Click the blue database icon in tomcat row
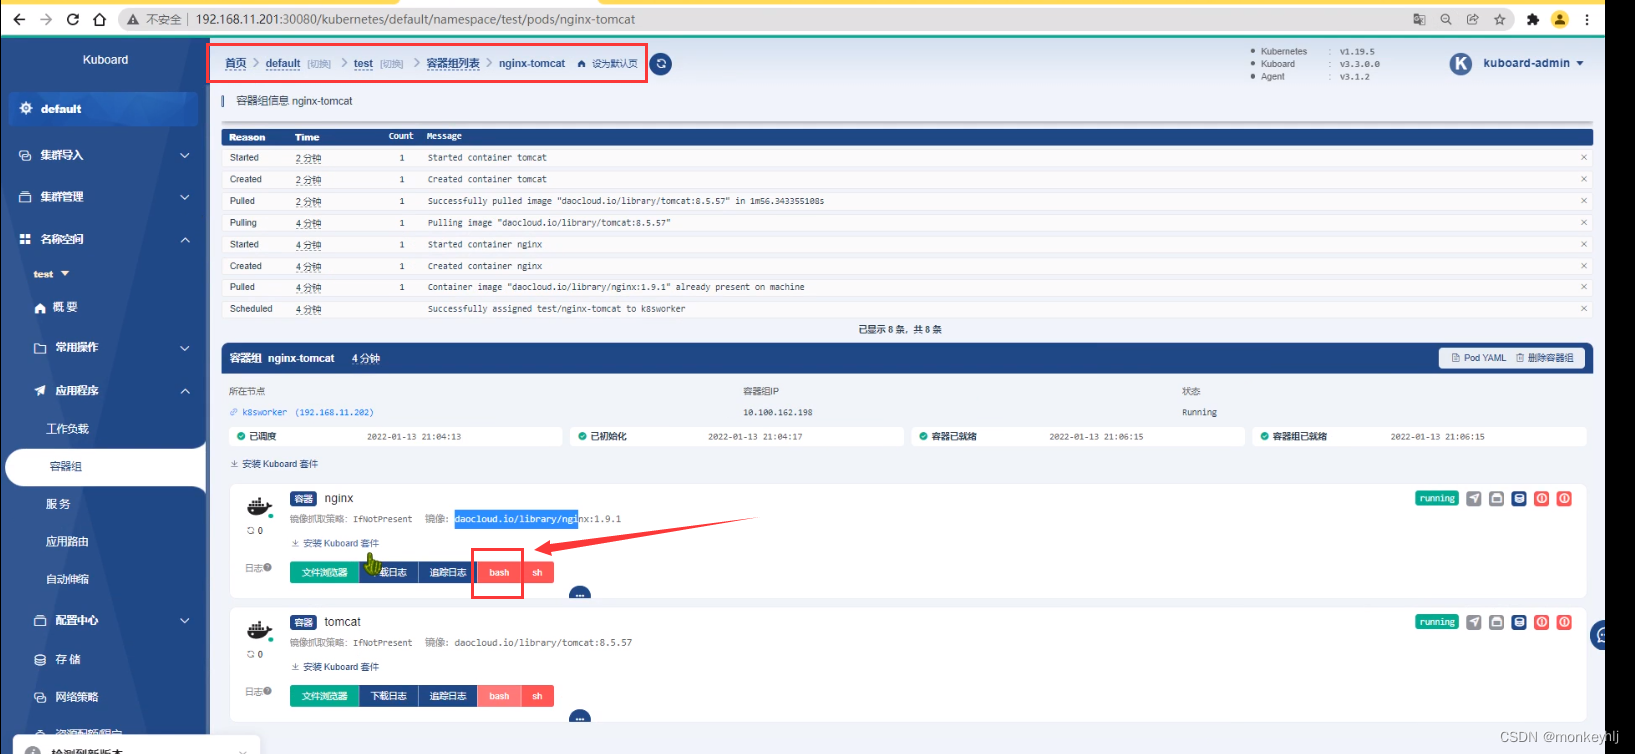 pos(1519,622)
